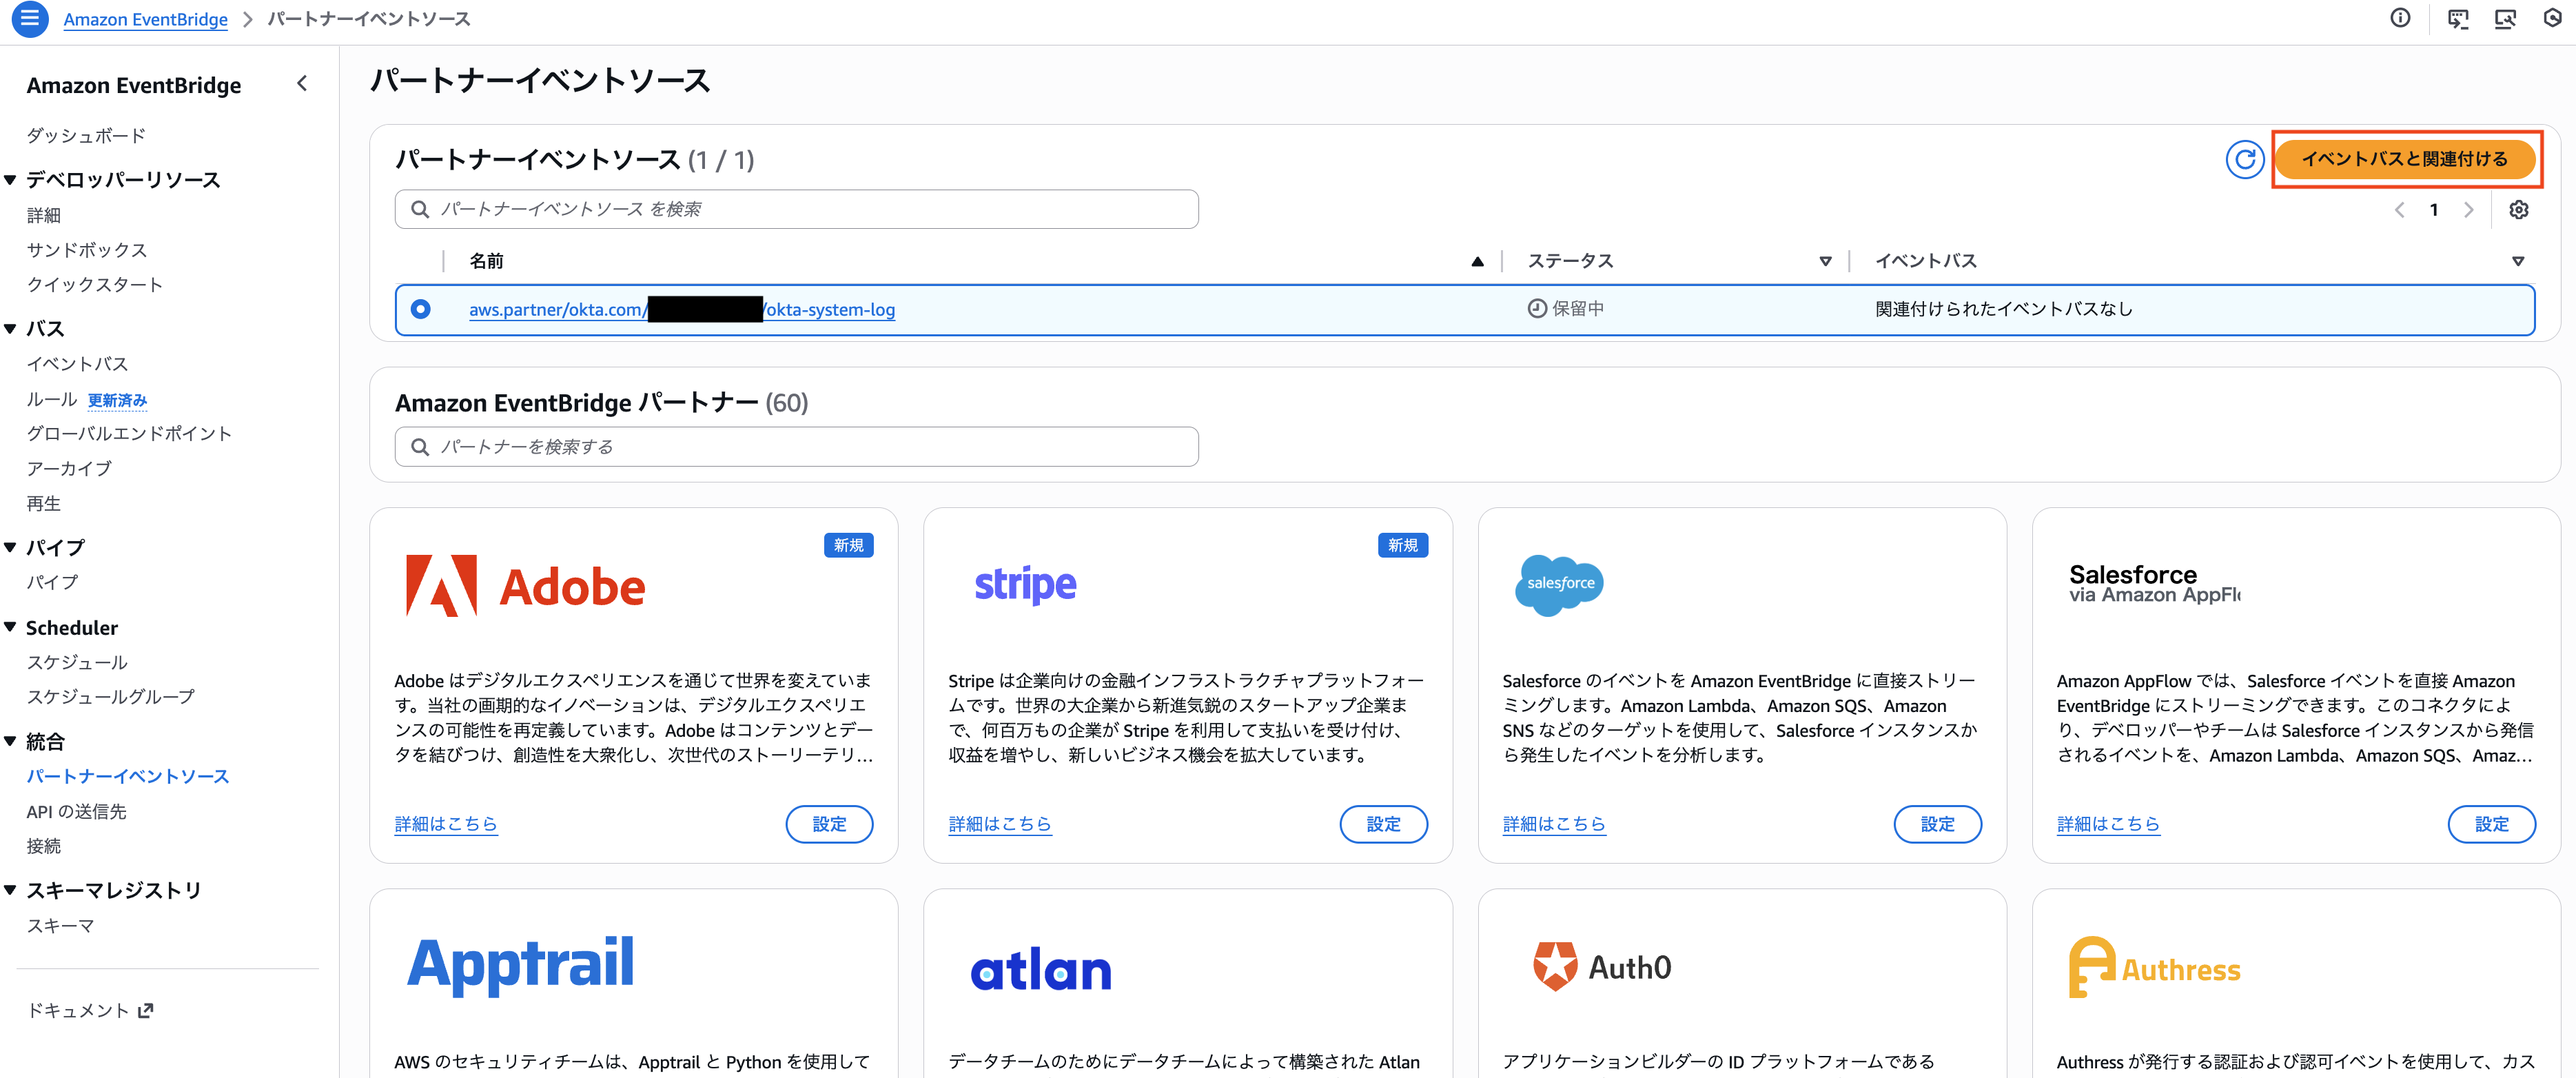The height and width of the screenshot is (1078, 2576).
Task: Click the 設定 button on the Salesforce card
Action: [x=1937, y=824]
